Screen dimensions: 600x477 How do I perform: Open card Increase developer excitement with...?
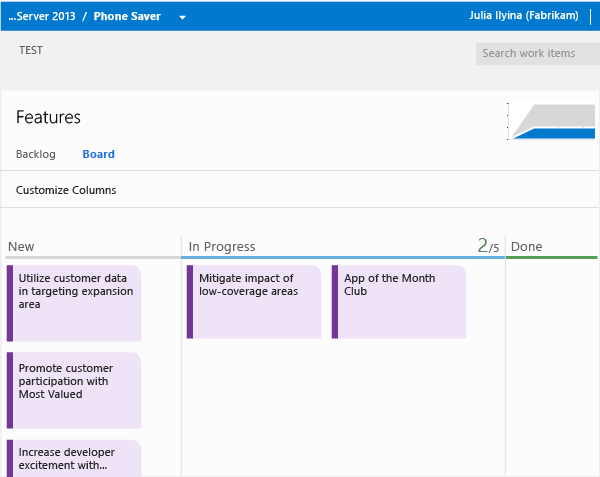click(x=74, y=458)
